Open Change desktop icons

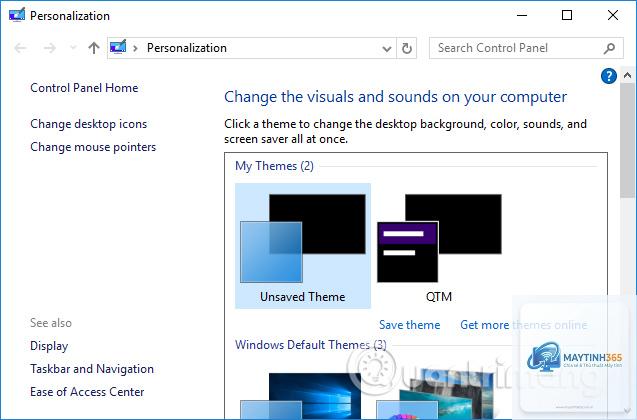click(89, 123)
